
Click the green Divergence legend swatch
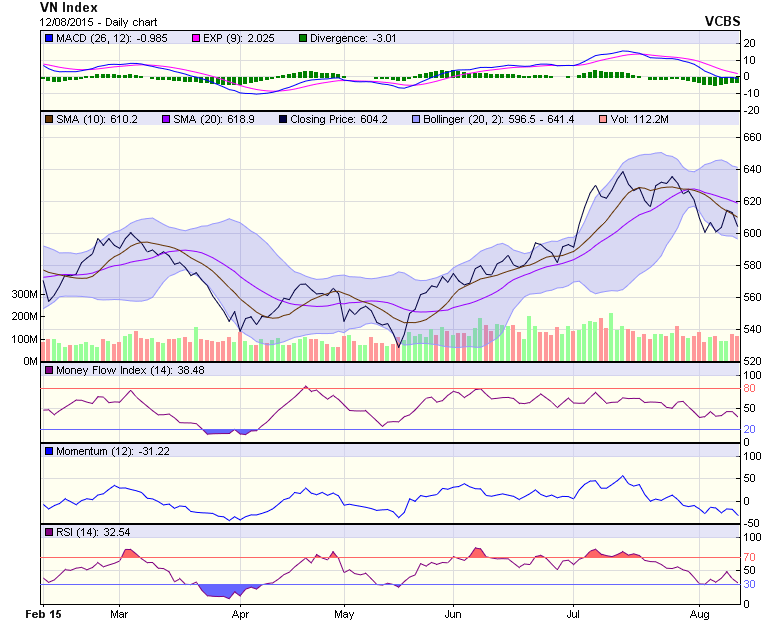[305, 38]
